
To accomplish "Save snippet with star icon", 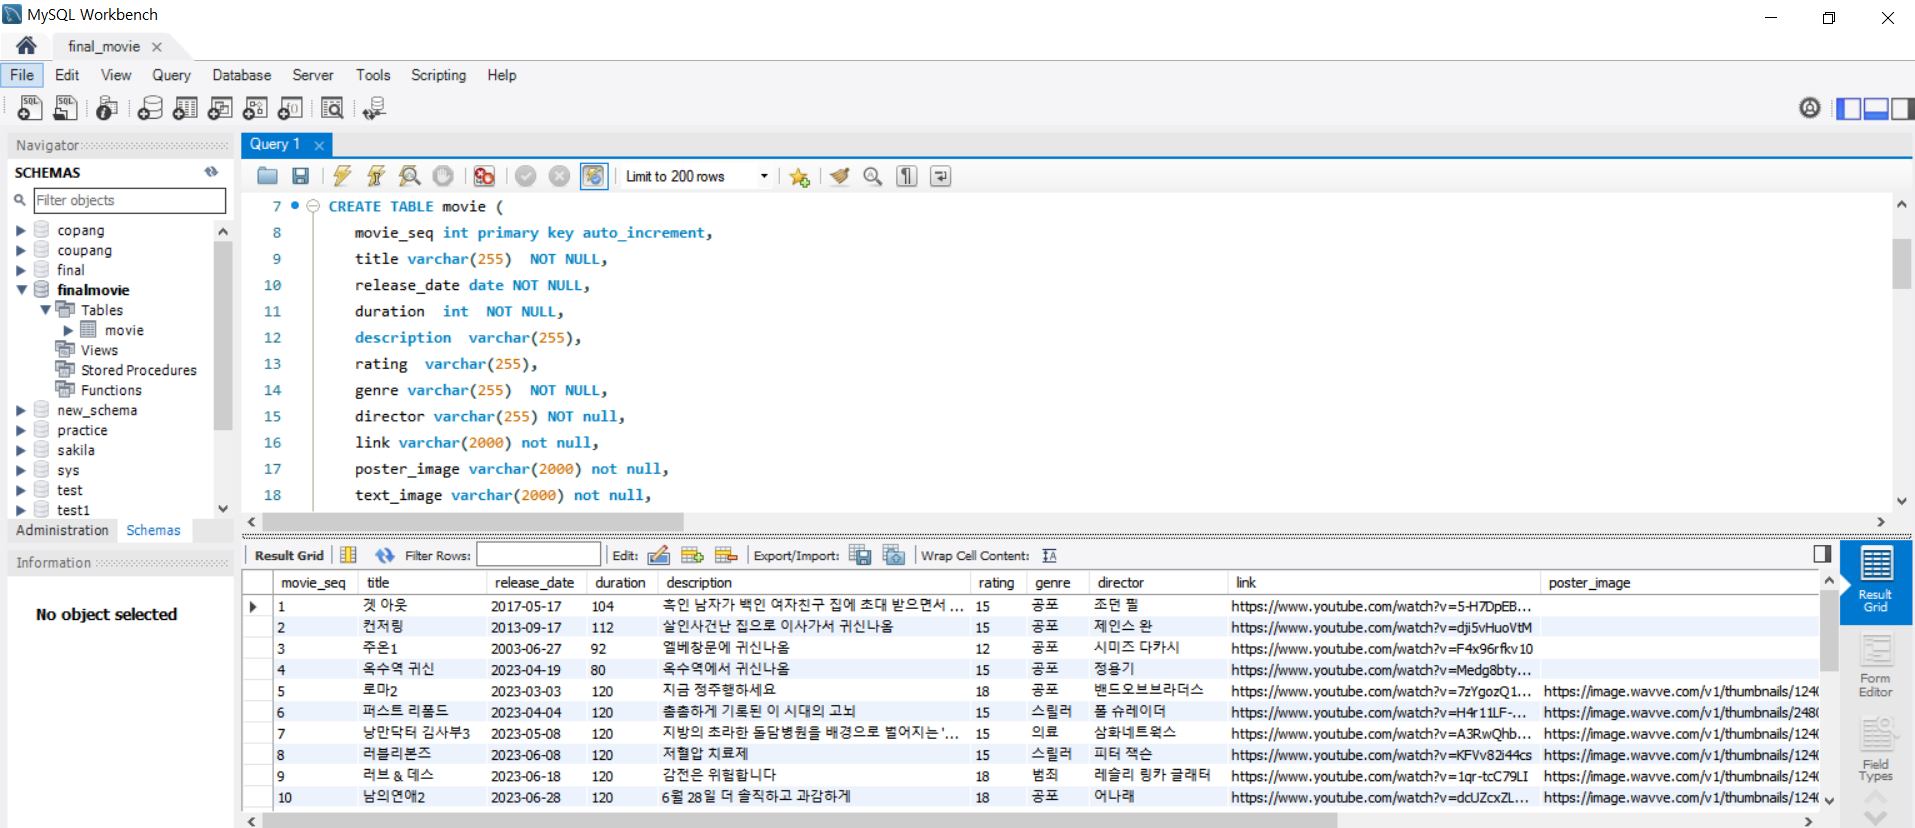I will pos(799,176).
